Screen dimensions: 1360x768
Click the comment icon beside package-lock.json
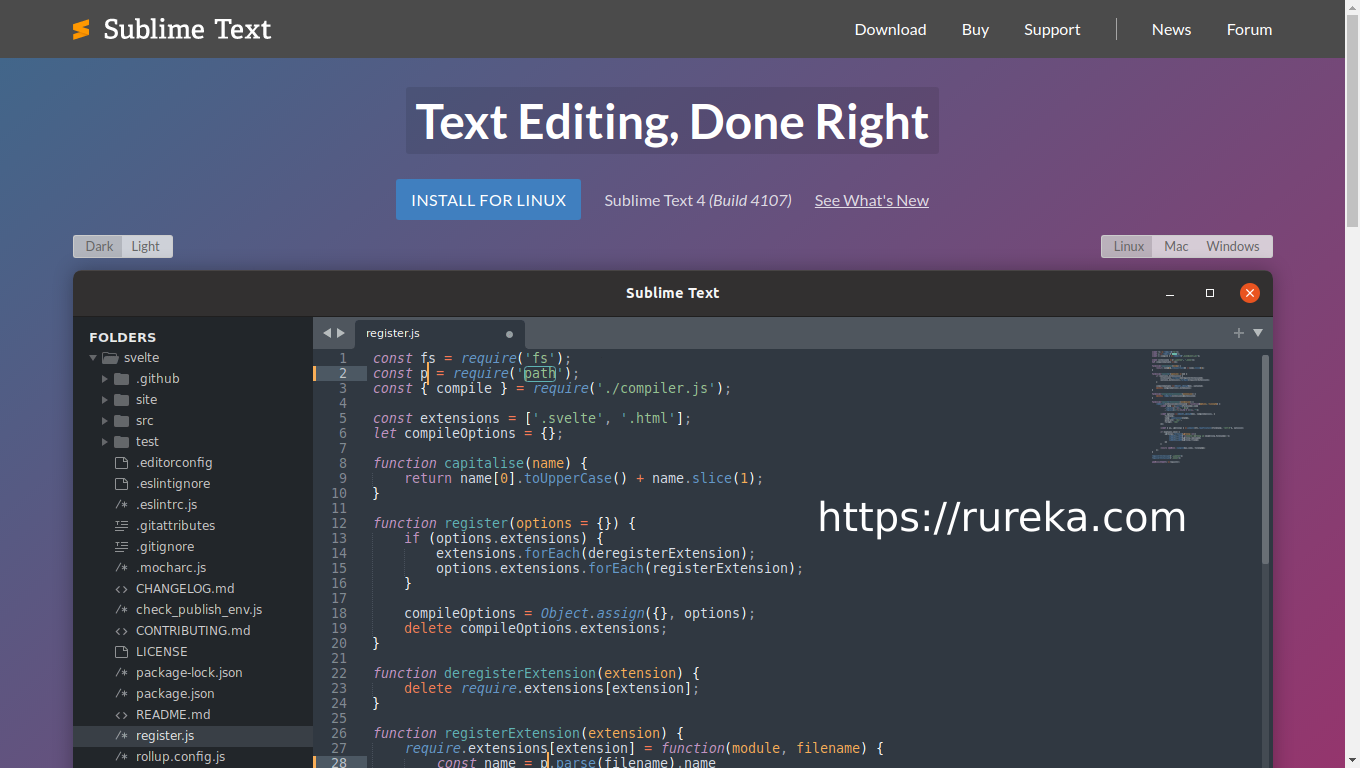tap(121, 673)
